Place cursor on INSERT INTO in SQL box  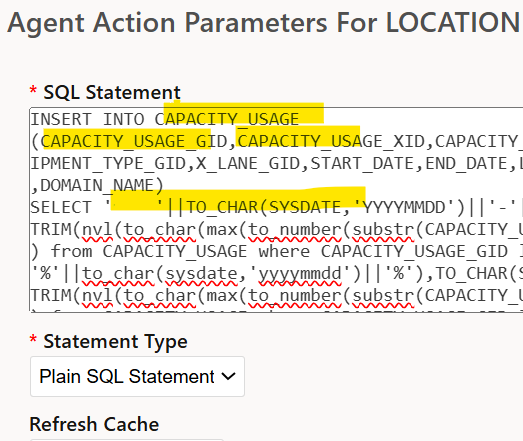[x=87, y=119]
